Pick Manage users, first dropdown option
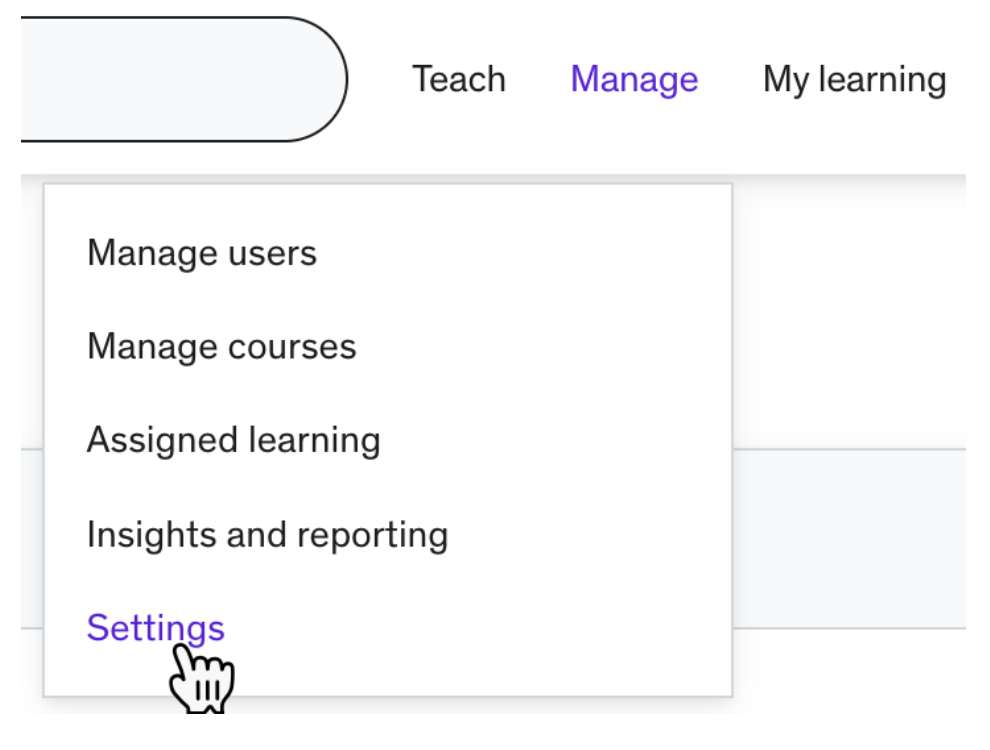Viewport: 990px width, 750px height. (201, 253)
